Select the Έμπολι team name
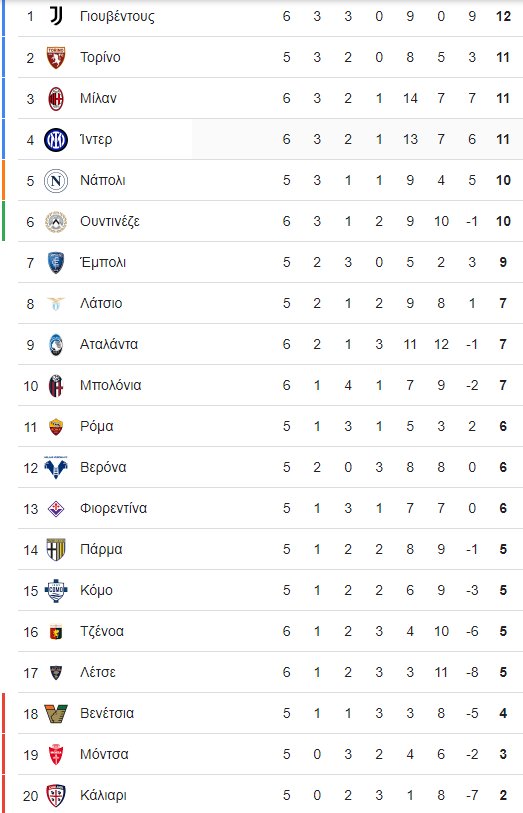Image resolution: width=523 pixels, height=813 pixels. 103,262
